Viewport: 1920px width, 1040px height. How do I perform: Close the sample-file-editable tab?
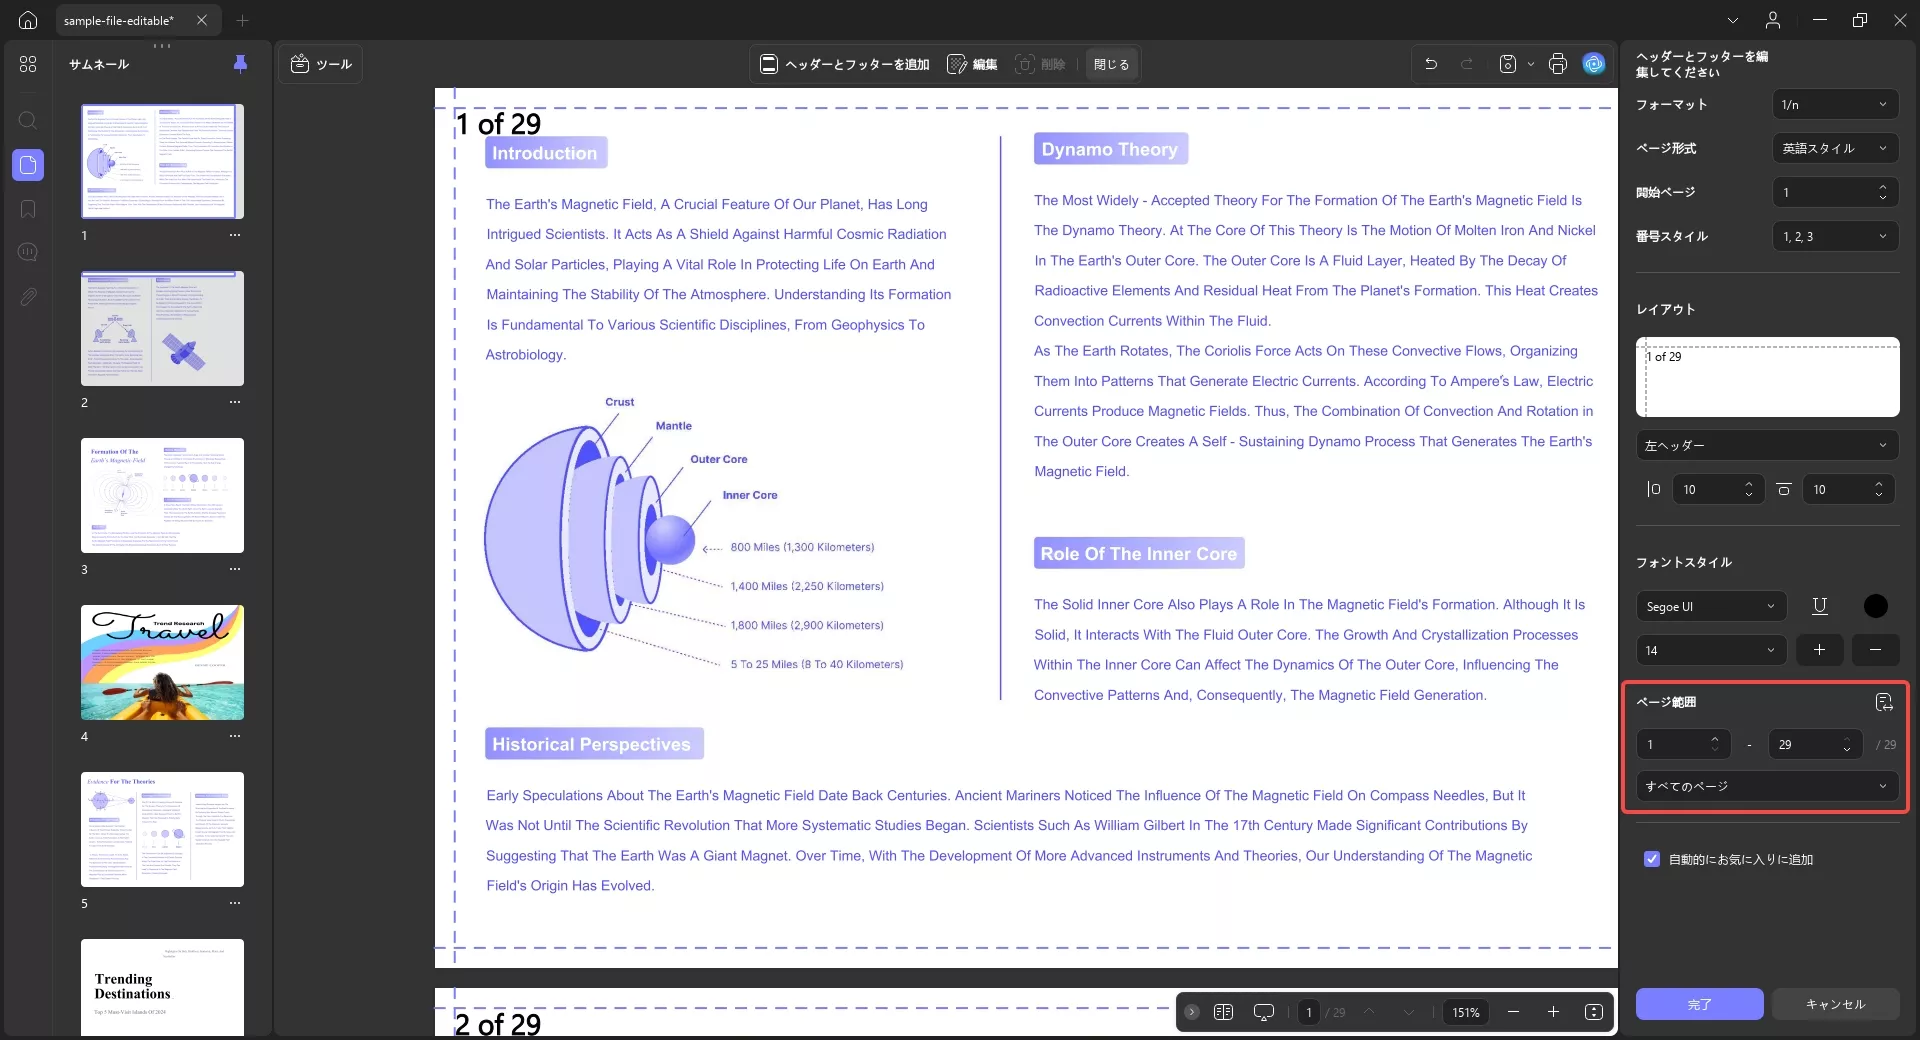point(202,20)
